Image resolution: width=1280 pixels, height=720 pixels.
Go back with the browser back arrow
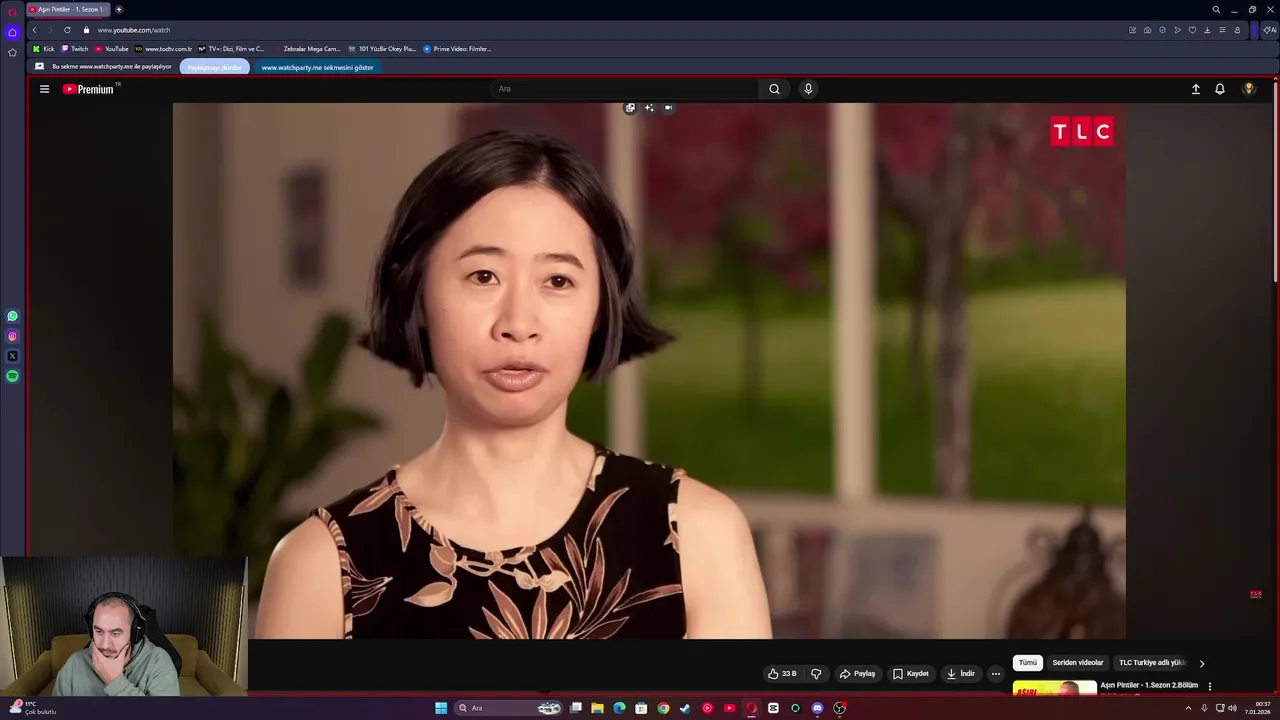pyautogui.click(x=34, y=30)
